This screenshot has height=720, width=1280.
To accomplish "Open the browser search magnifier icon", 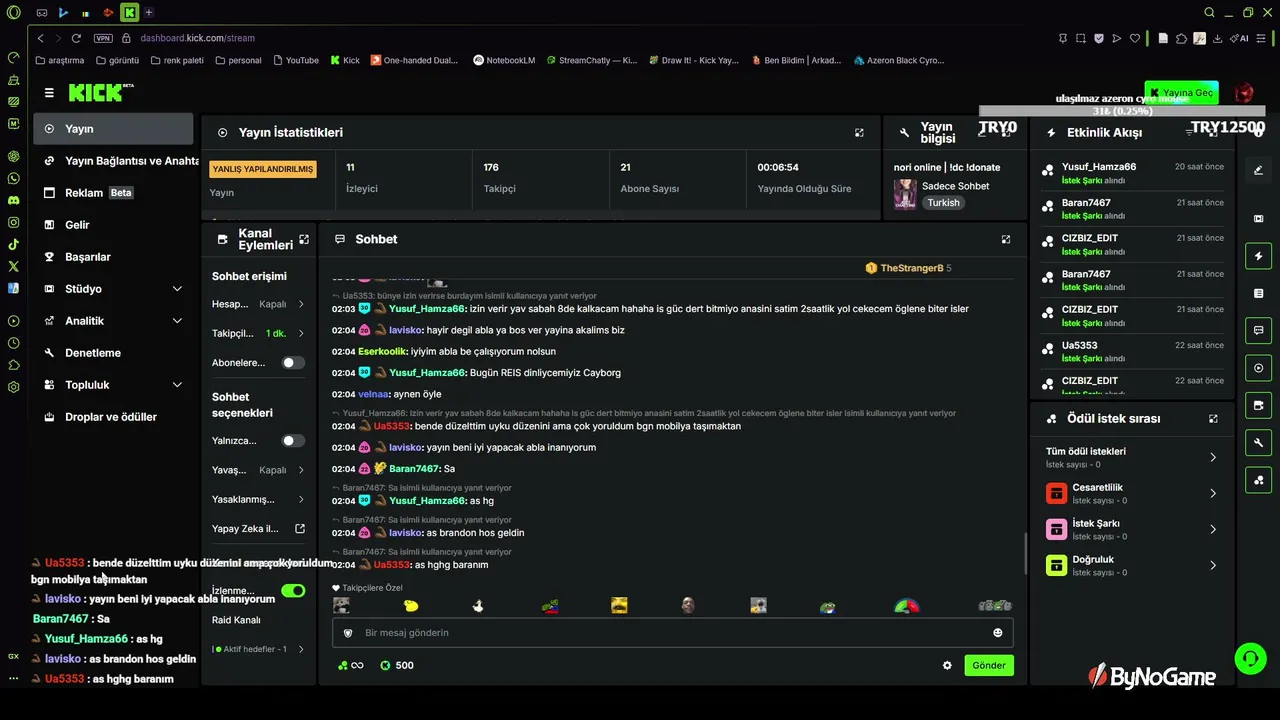I will coord(1209,13).
